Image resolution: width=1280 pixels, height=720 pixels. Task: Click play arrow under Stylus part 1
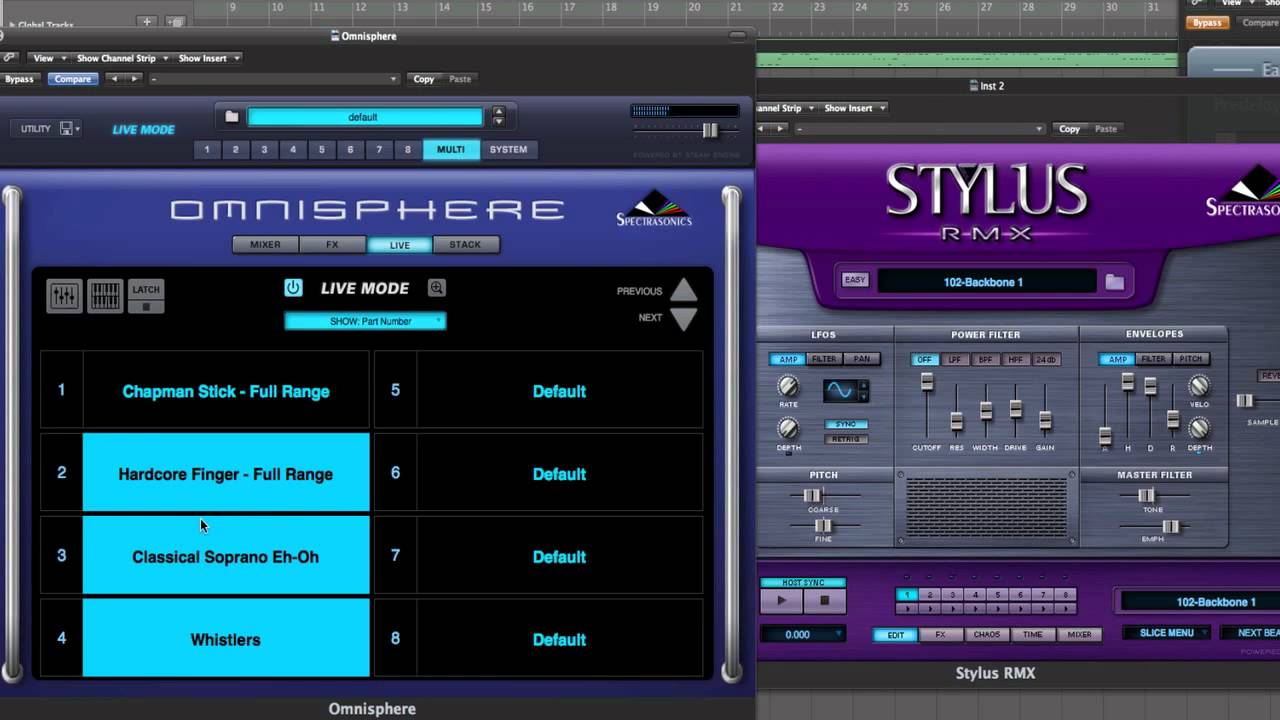tap(907, 608)
